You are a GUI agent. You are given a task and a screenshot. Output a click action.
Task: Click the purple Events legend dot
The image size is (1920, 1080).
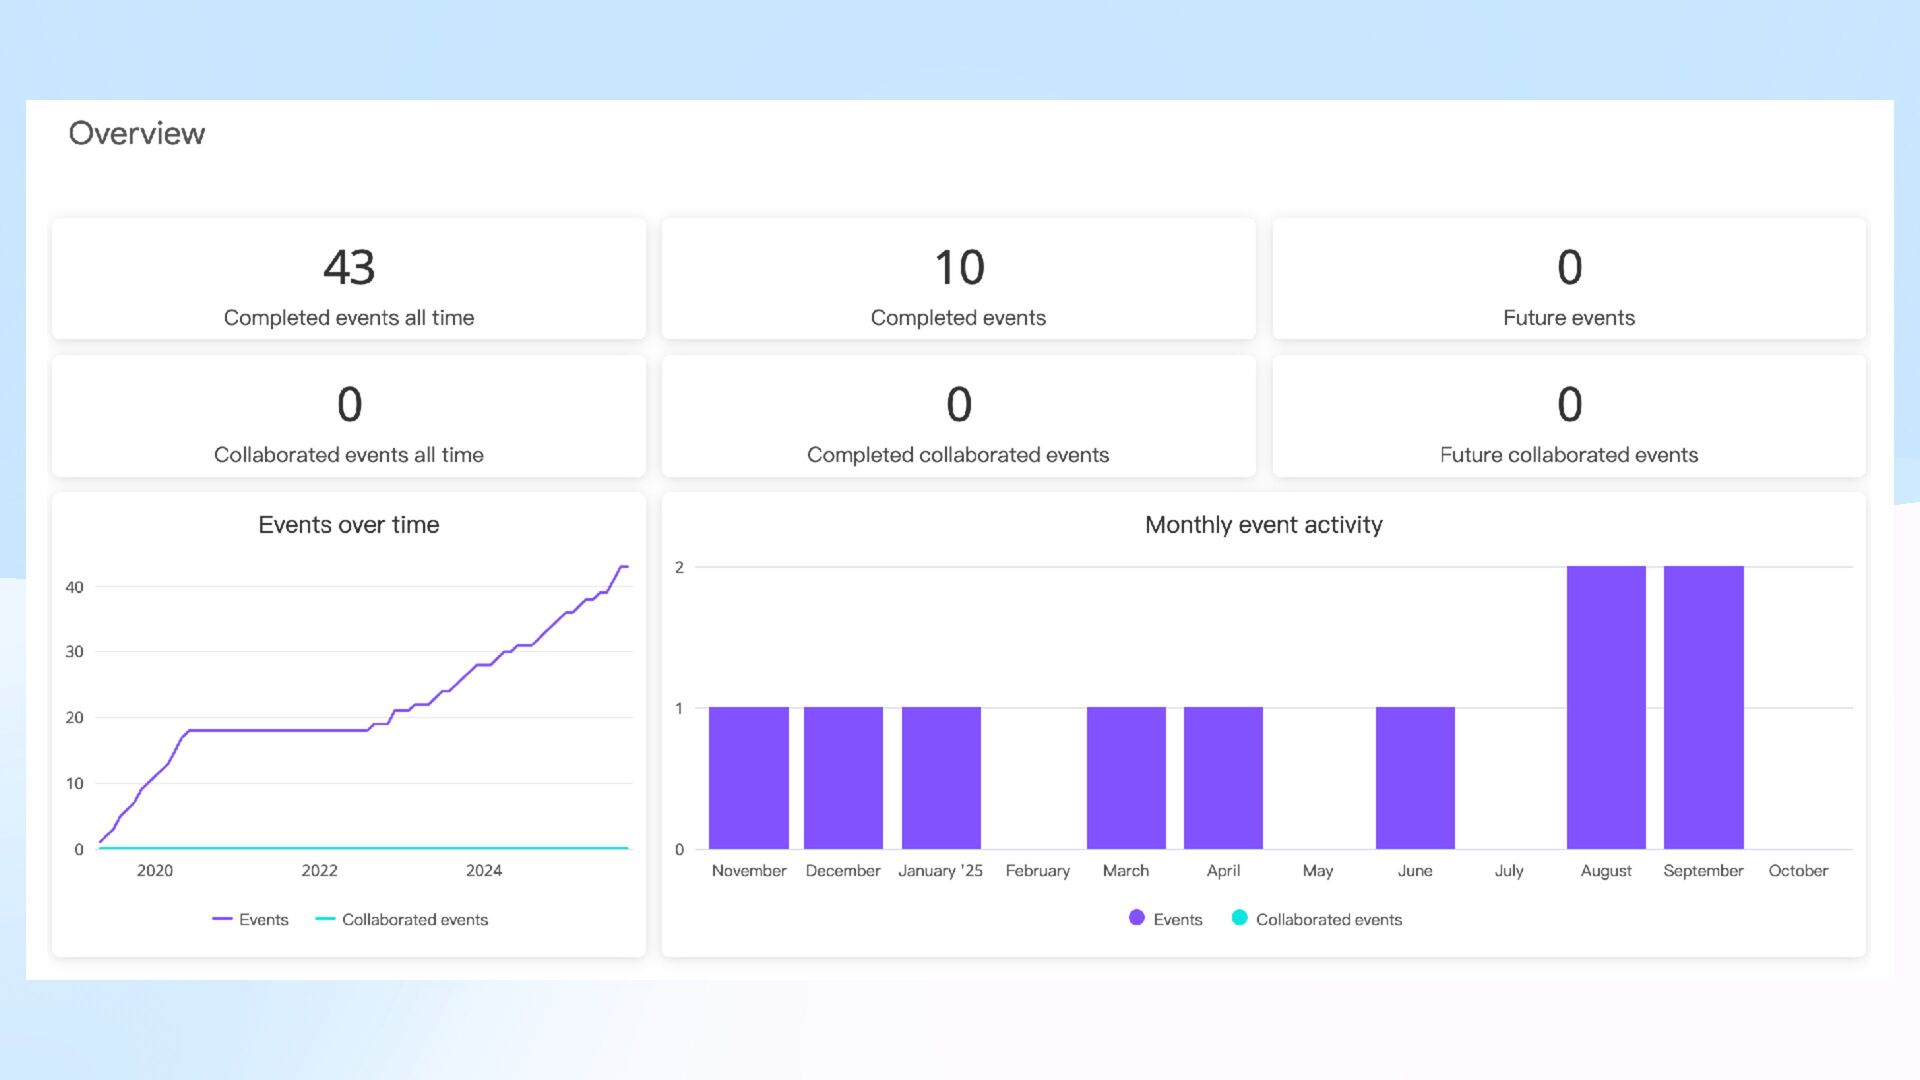(1137, 918)
